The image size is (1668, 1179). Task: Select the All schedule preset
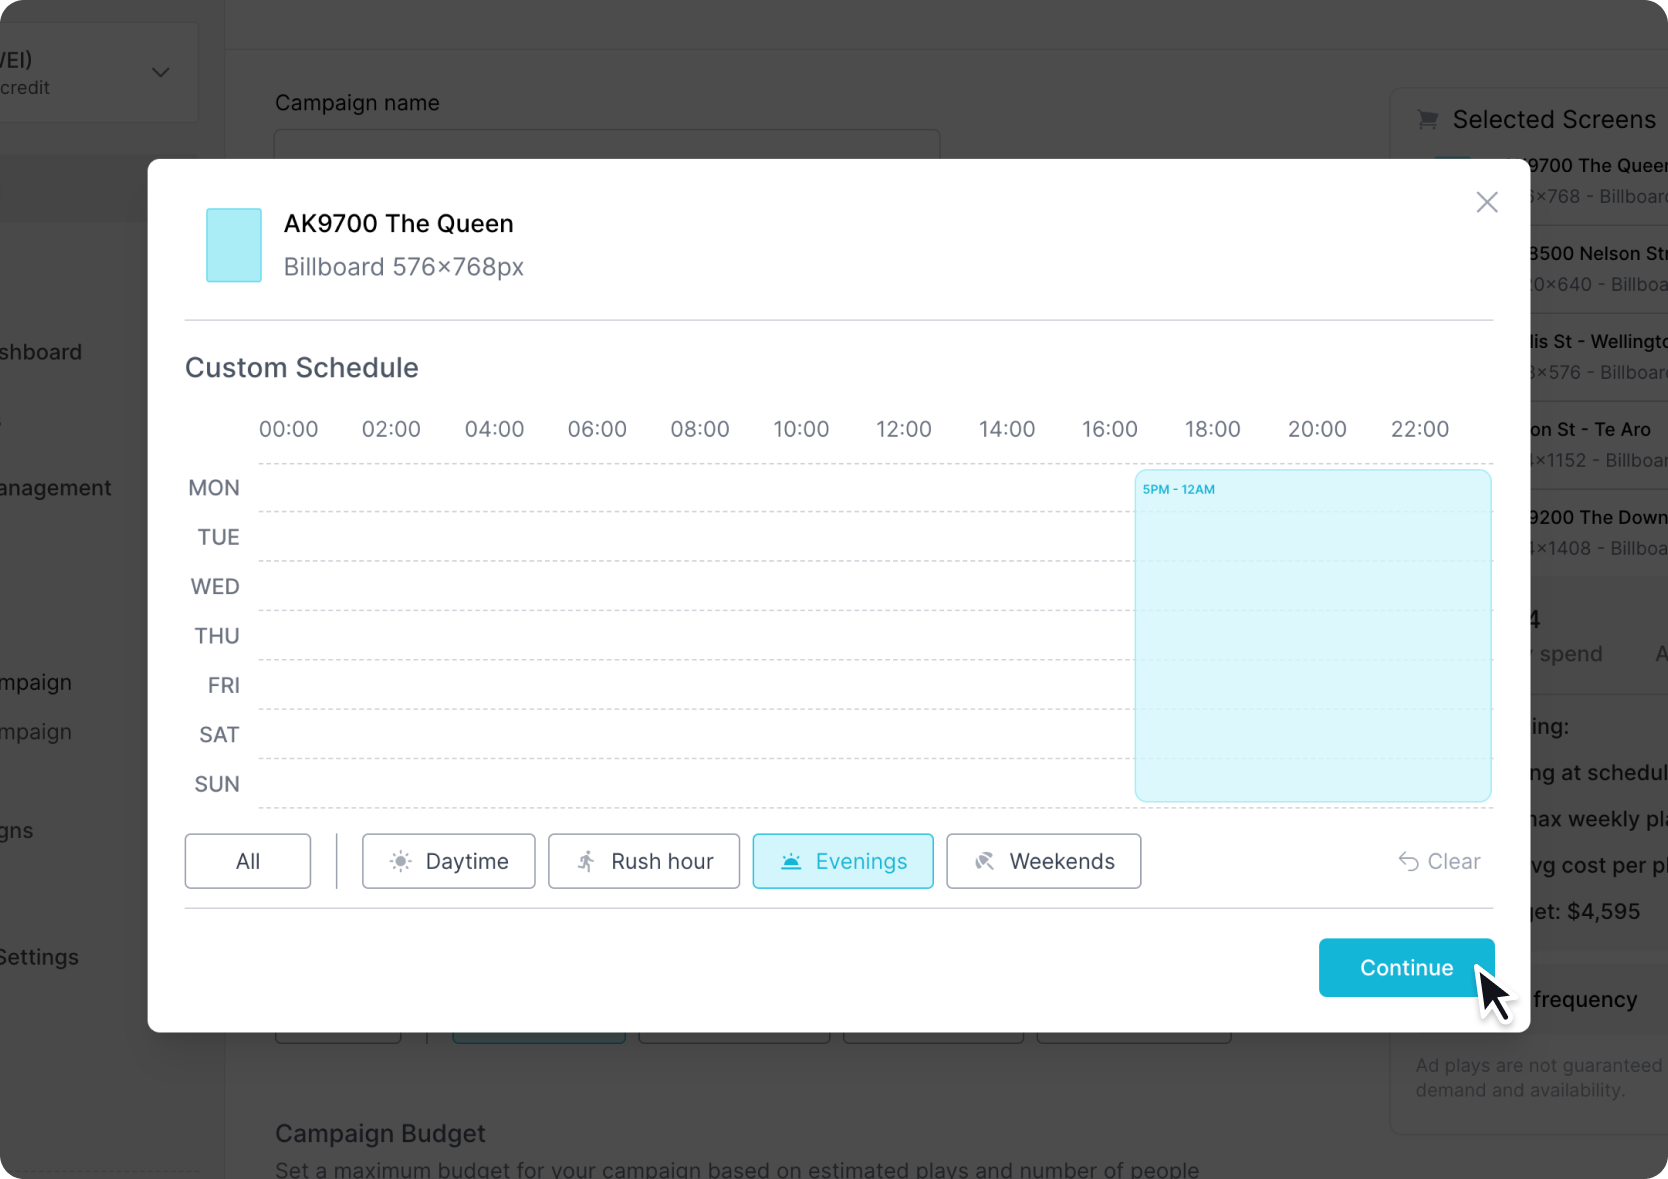(248, 861)
